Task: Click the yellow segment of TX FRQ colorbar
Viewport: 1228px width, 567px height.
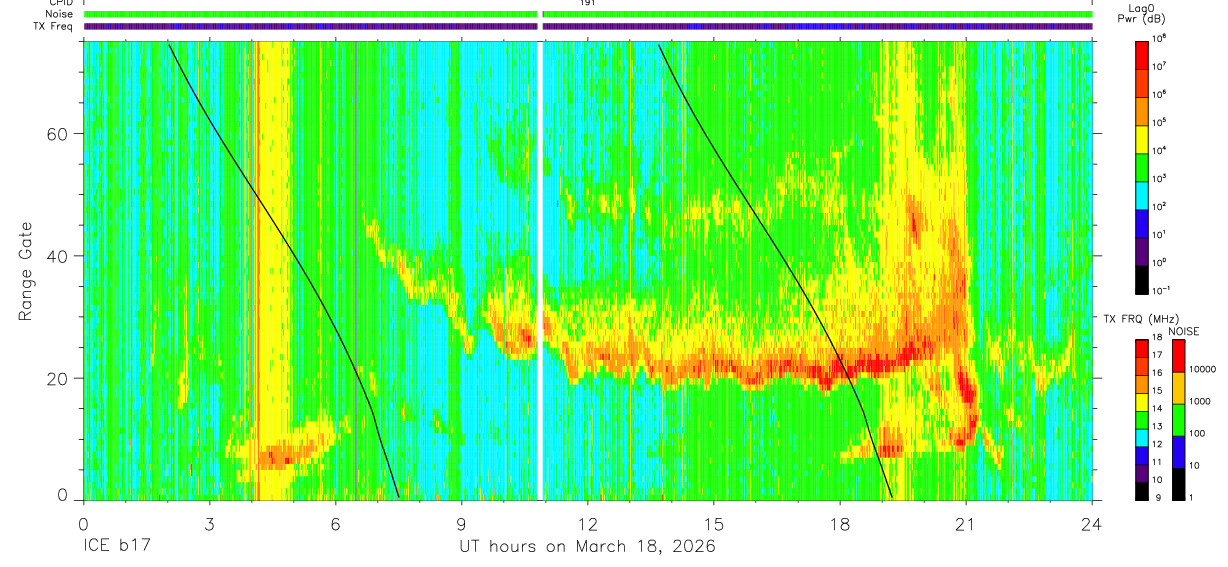Action: point(1141,402)
